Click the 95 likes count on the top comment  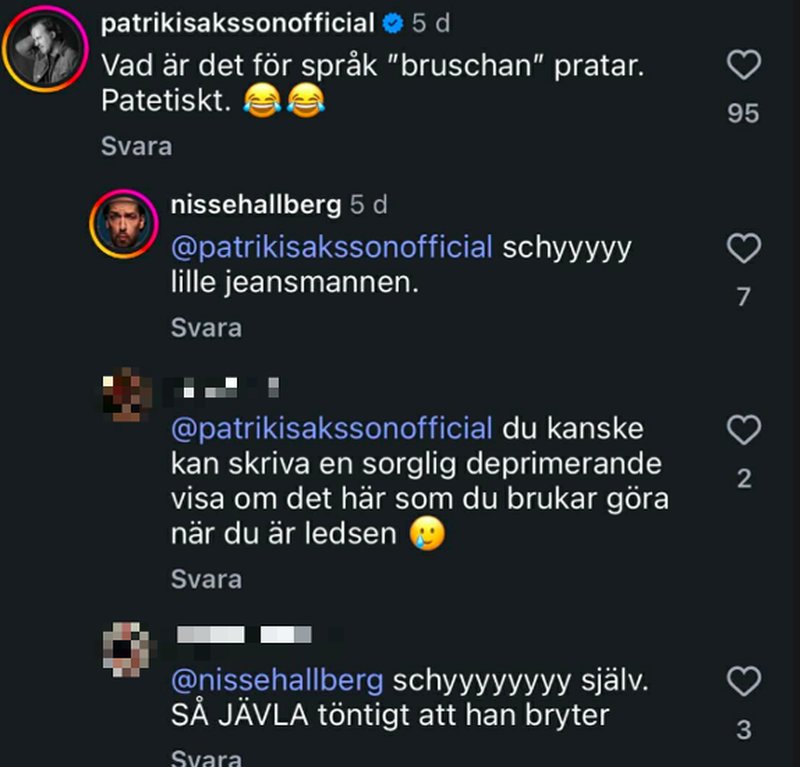tap(743, 113)
